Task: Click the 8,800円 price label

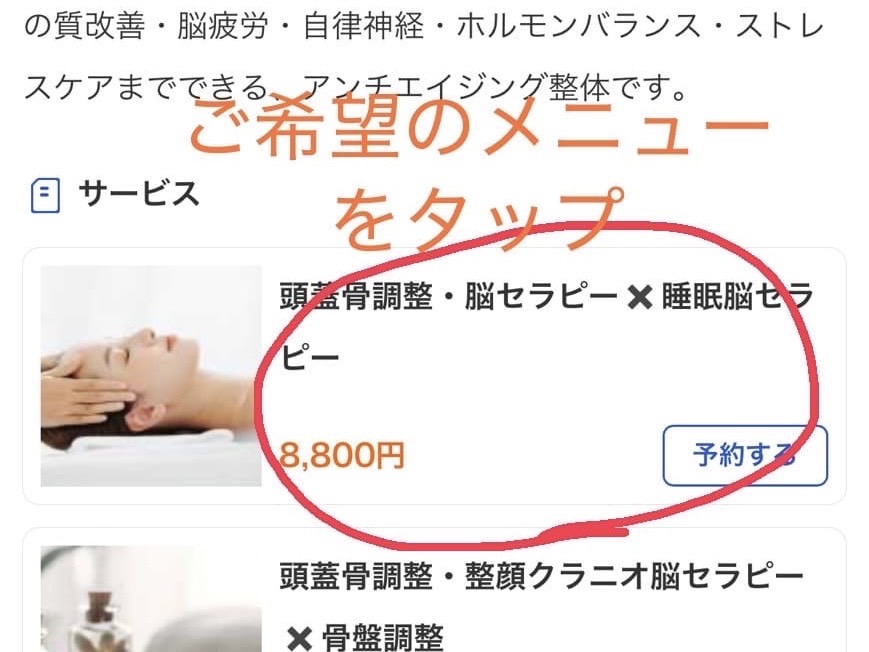Action: tap(342, 456)
